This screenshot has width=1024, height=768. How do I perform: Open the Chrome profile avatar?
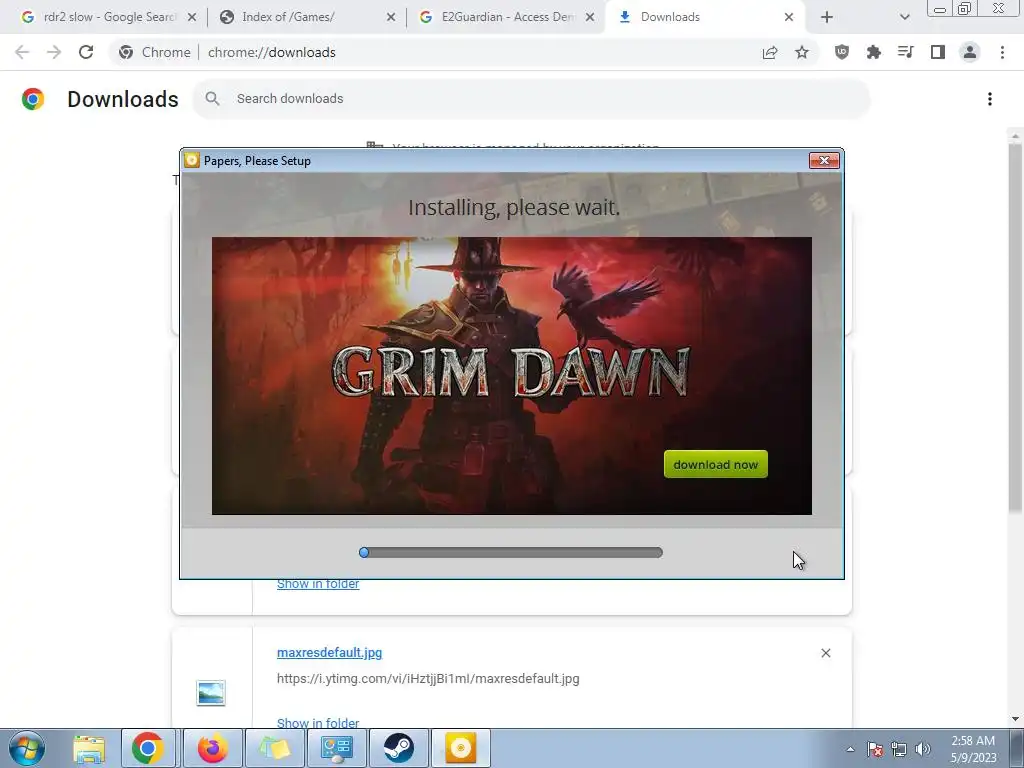pyautogui.click(x=970, y=52)
